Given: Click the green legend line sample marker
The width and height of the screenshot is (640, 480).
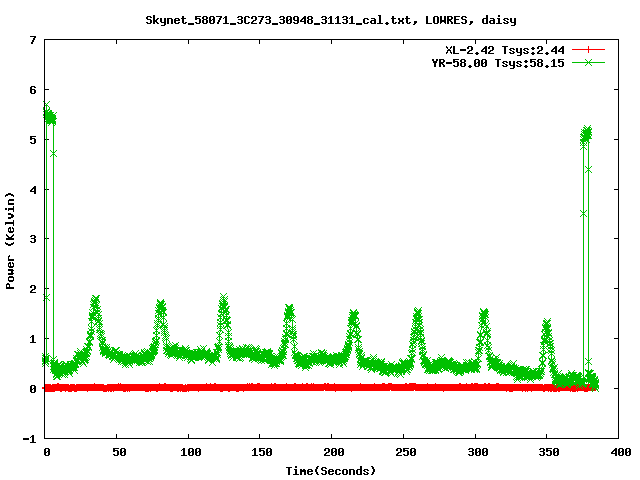Looking at the screenshot, I should click(x=588, y=62).
